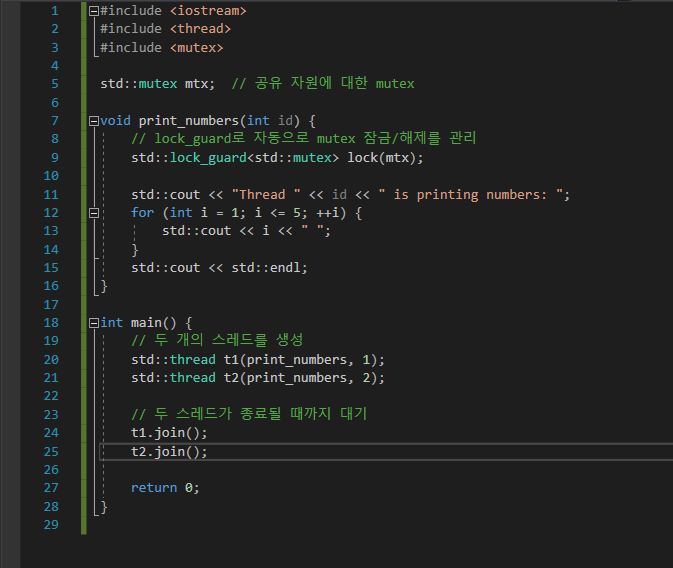Click lock_guard type on line 9

coord(208,158)
